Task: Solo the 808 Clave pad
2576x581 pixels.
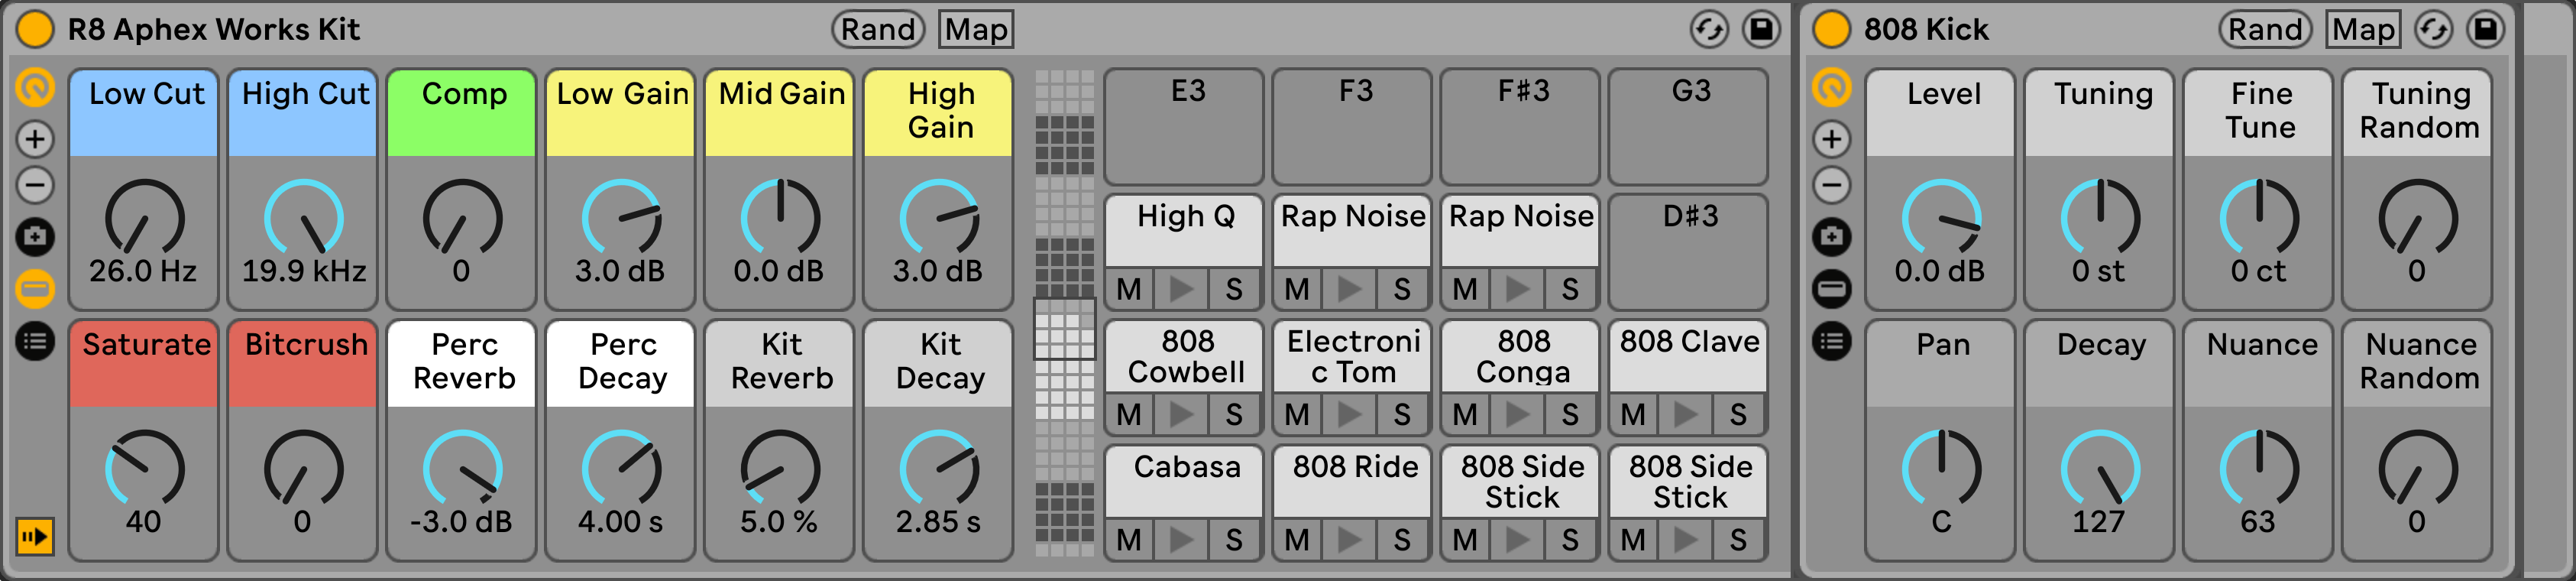Action: 1738,414
